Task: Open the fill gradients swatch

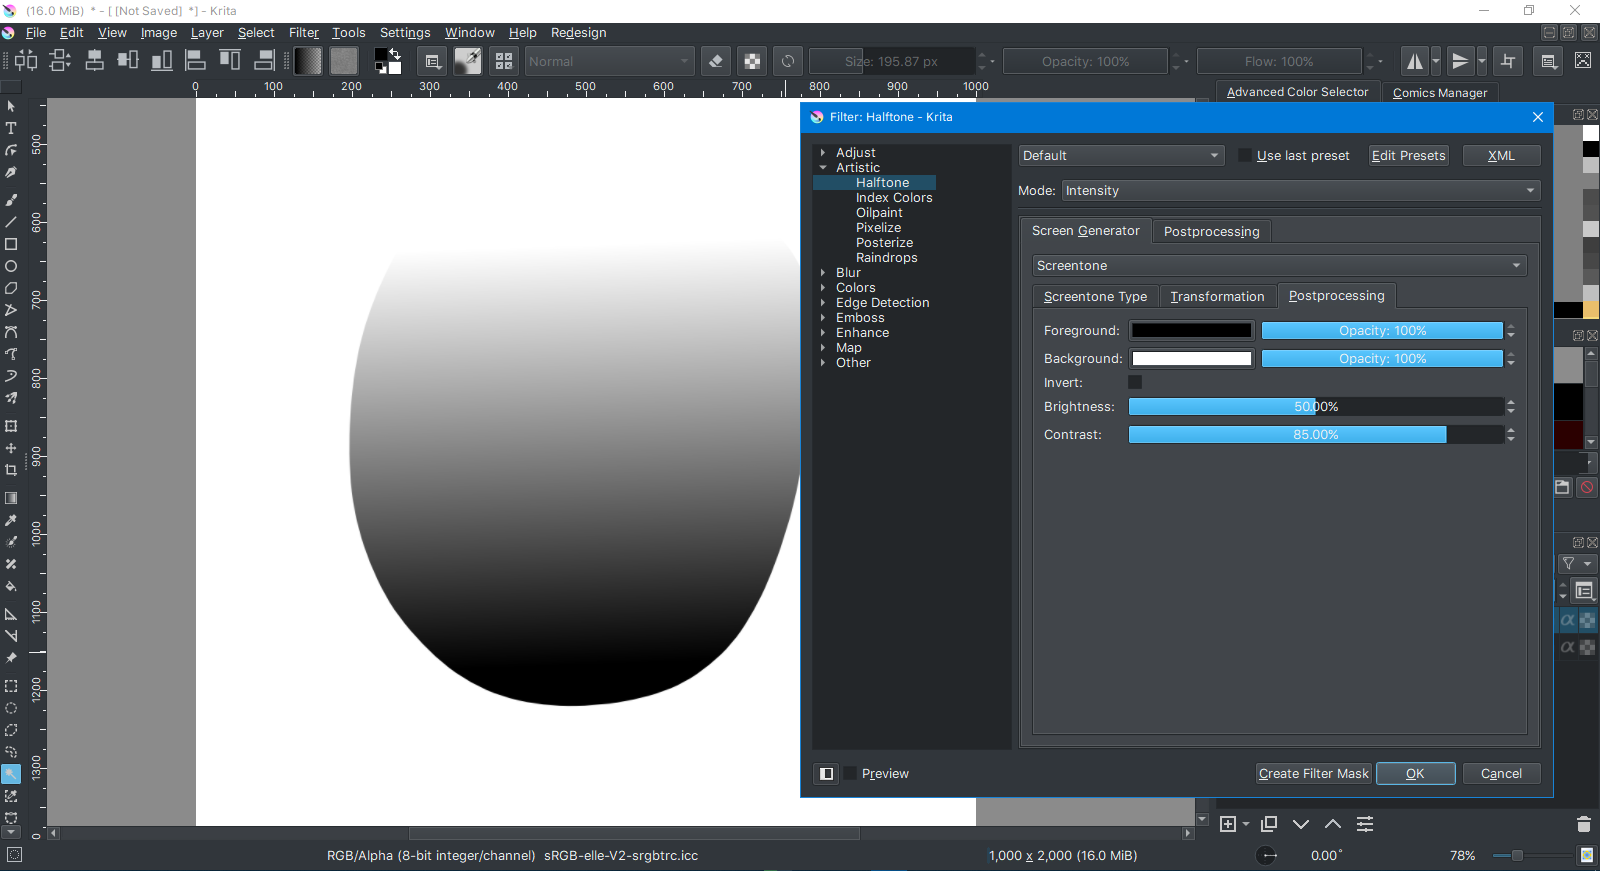Action: pos(308,62)
